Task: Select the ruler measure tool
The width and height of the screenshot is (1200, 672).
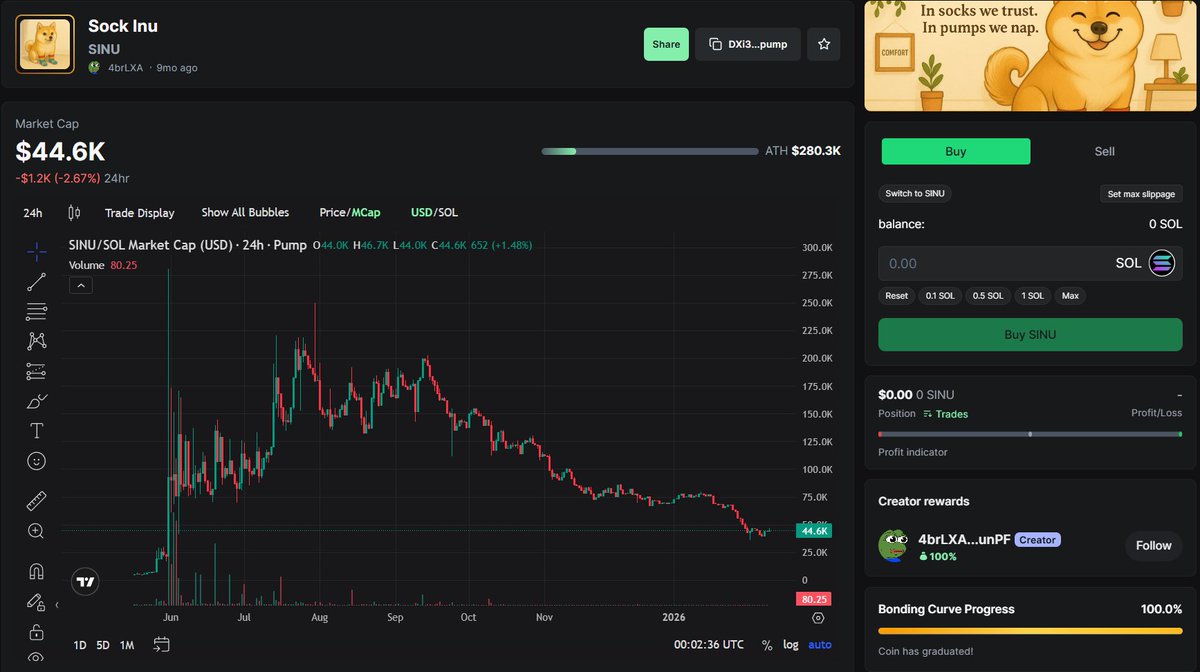Action: (37, 501)
